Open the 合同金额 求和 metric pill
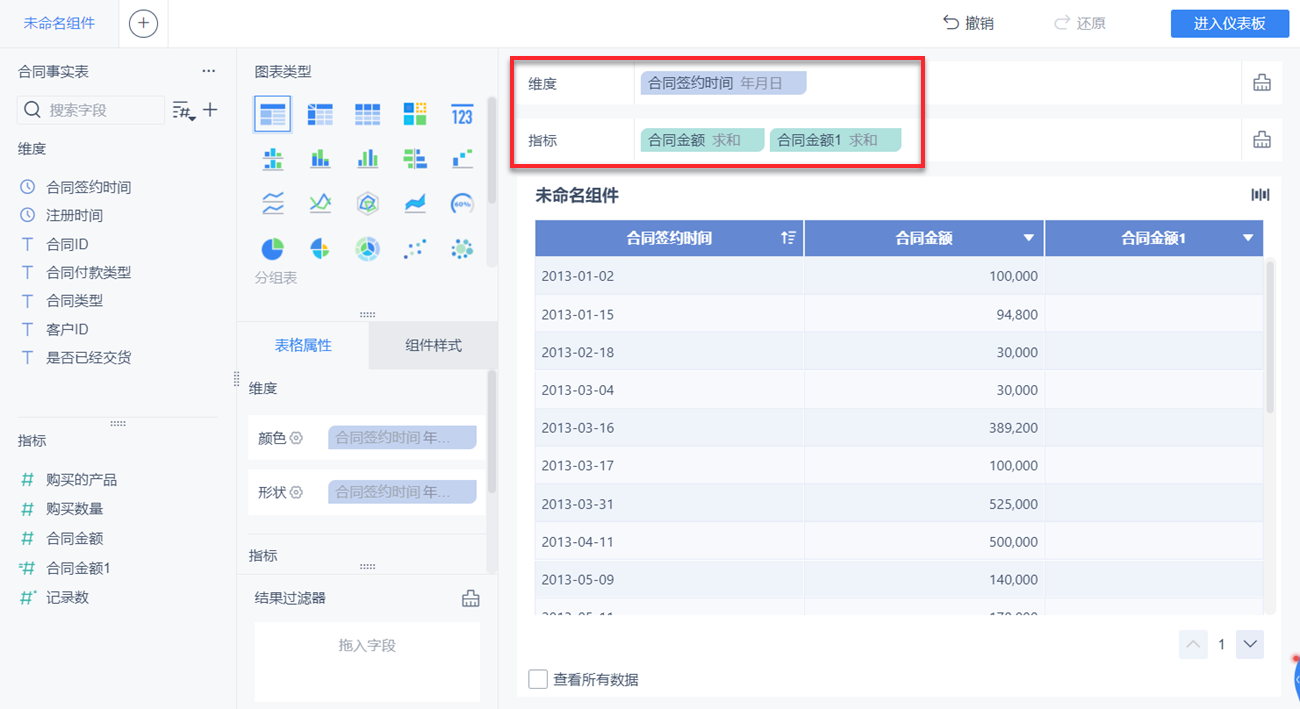This screenshot has width=1300, height=709. click(x=702, y=140)
